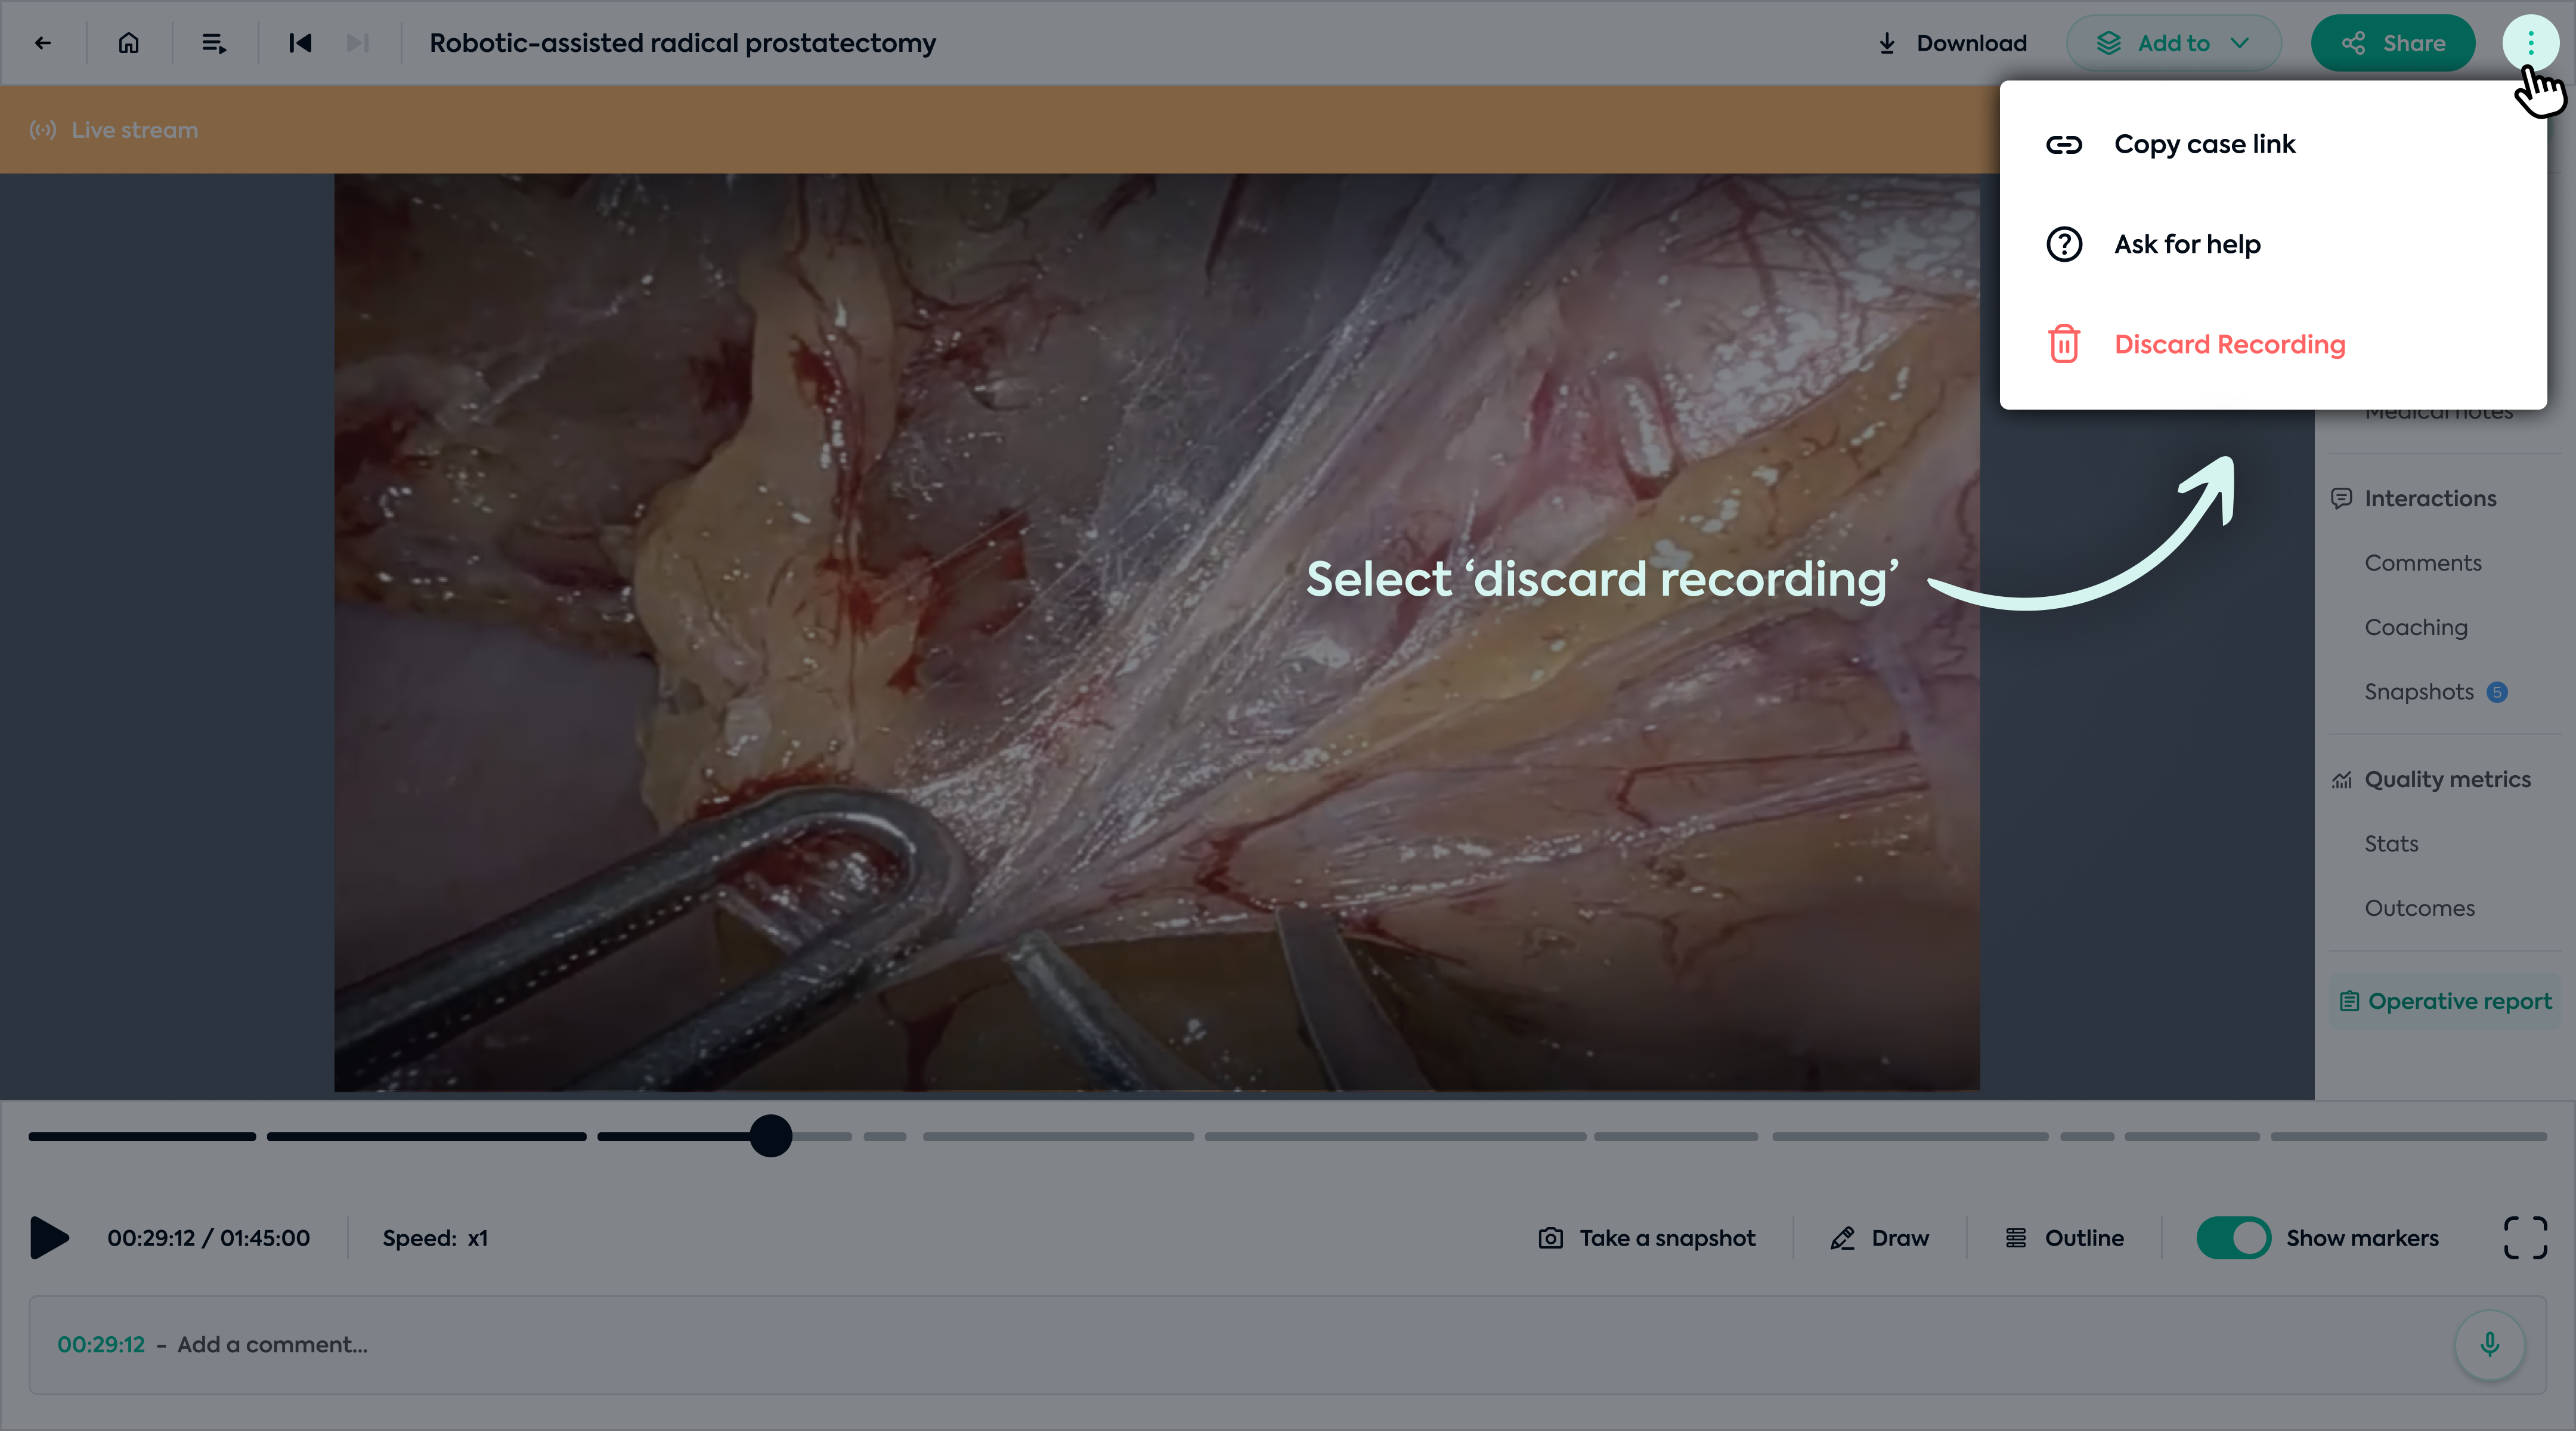
Task: Show Stats in the sidebar
Action: pyautogui.click(x=2391, y=844)
